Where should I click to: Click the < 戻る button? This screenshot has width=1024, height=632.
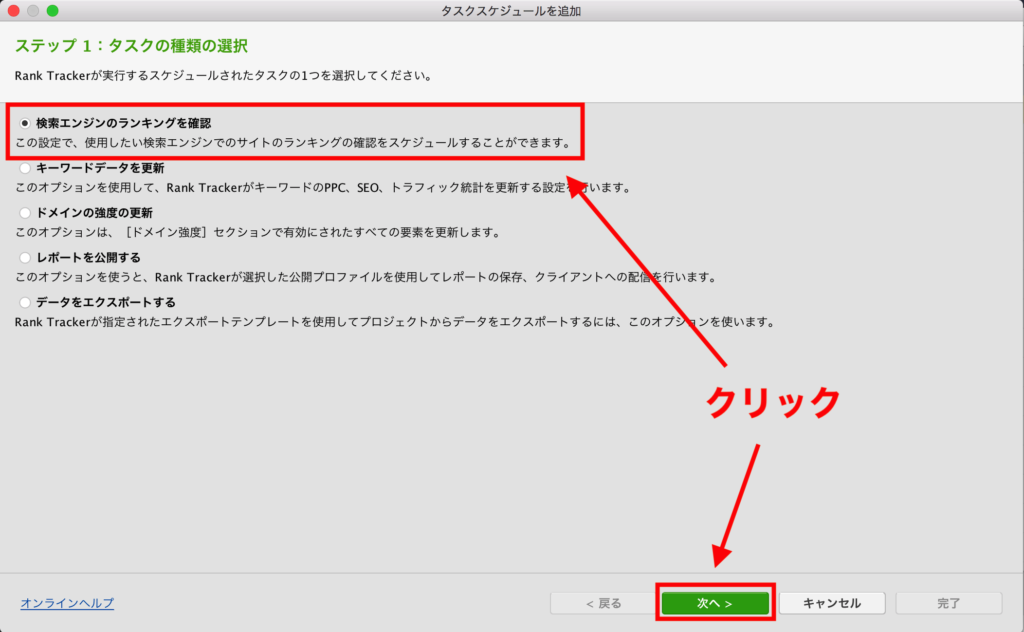(603, 603)
